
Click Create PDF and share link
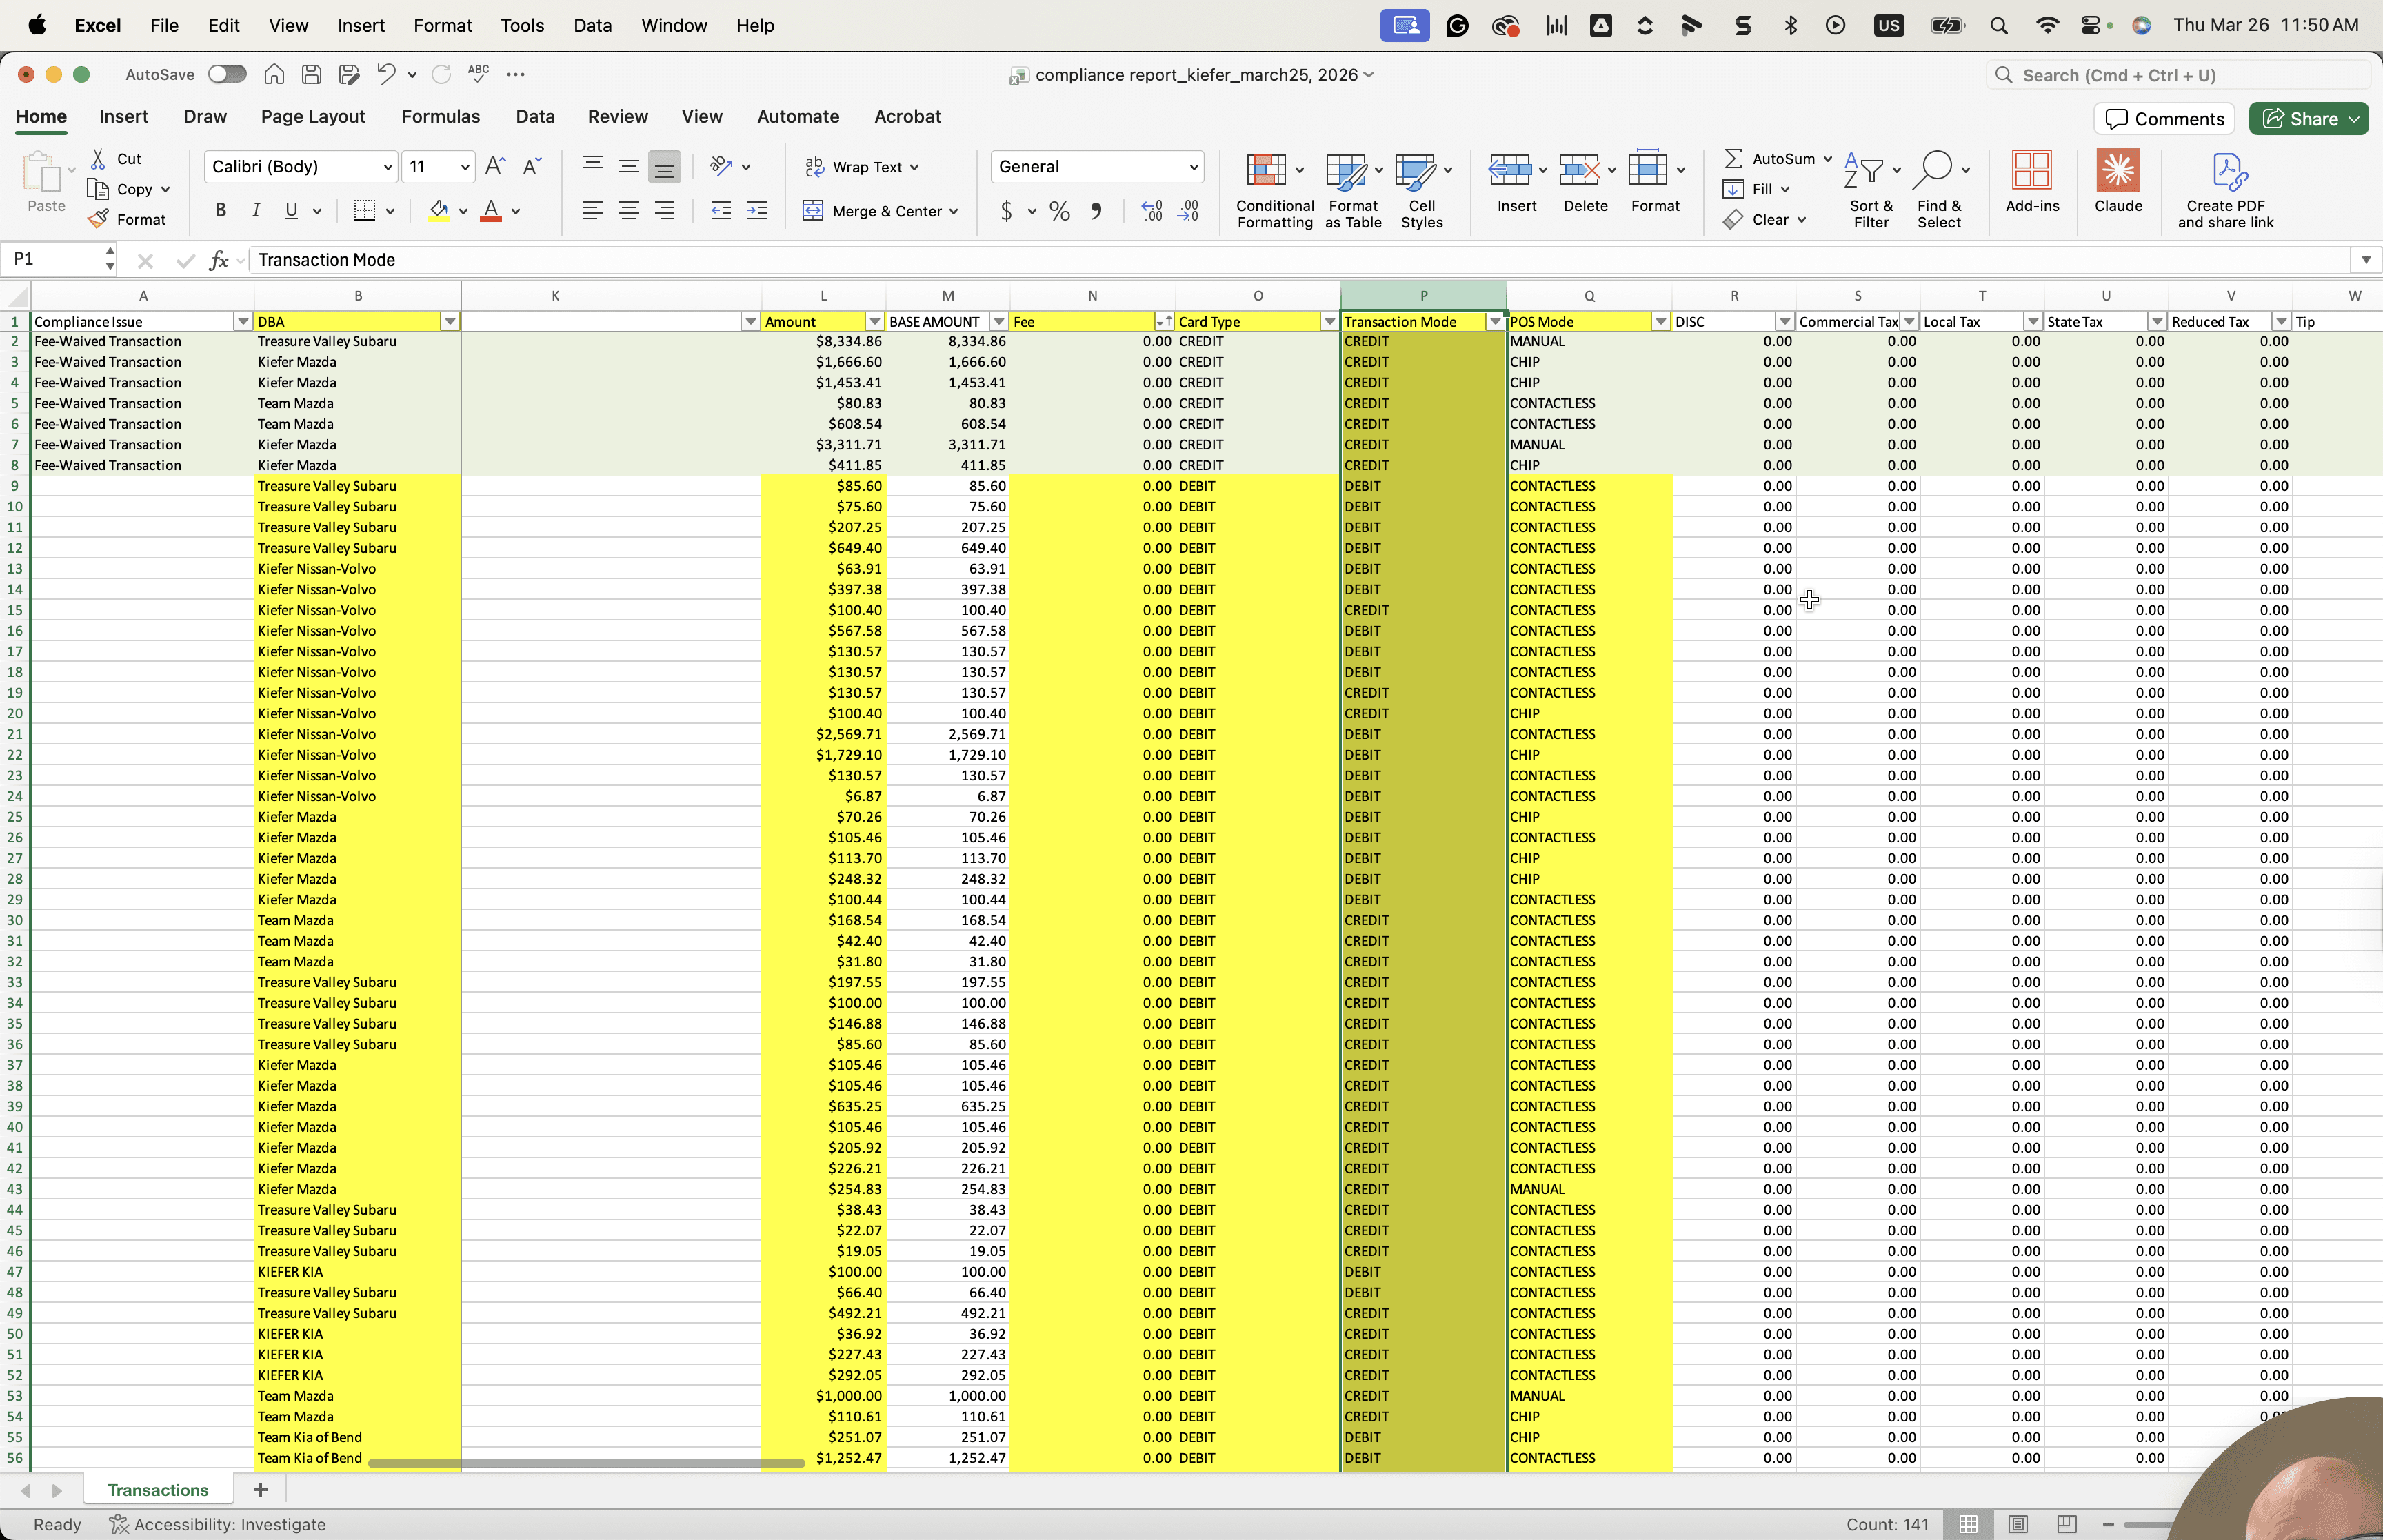(2226, 190)
